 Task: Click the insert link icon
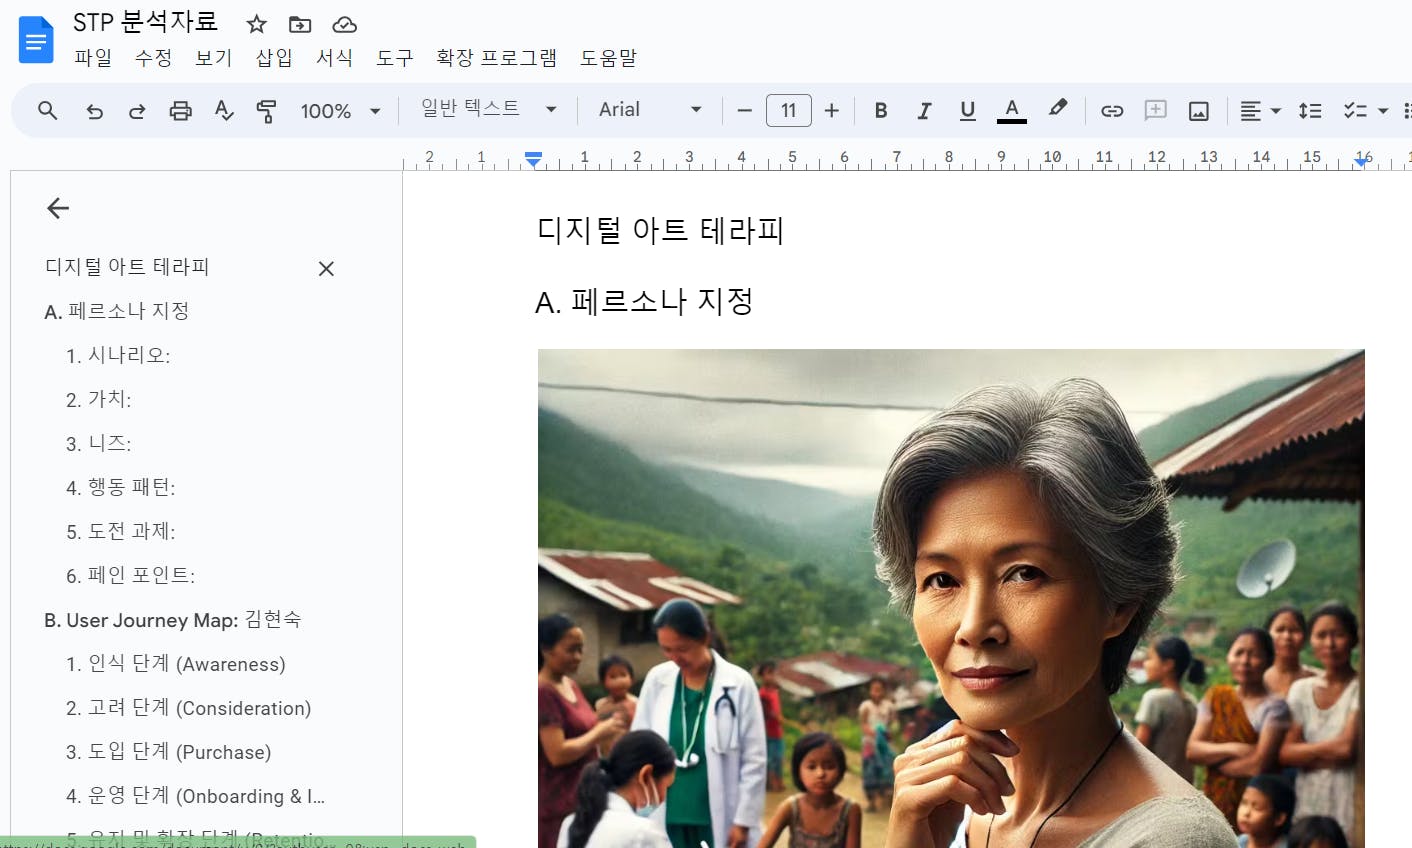1112,111
